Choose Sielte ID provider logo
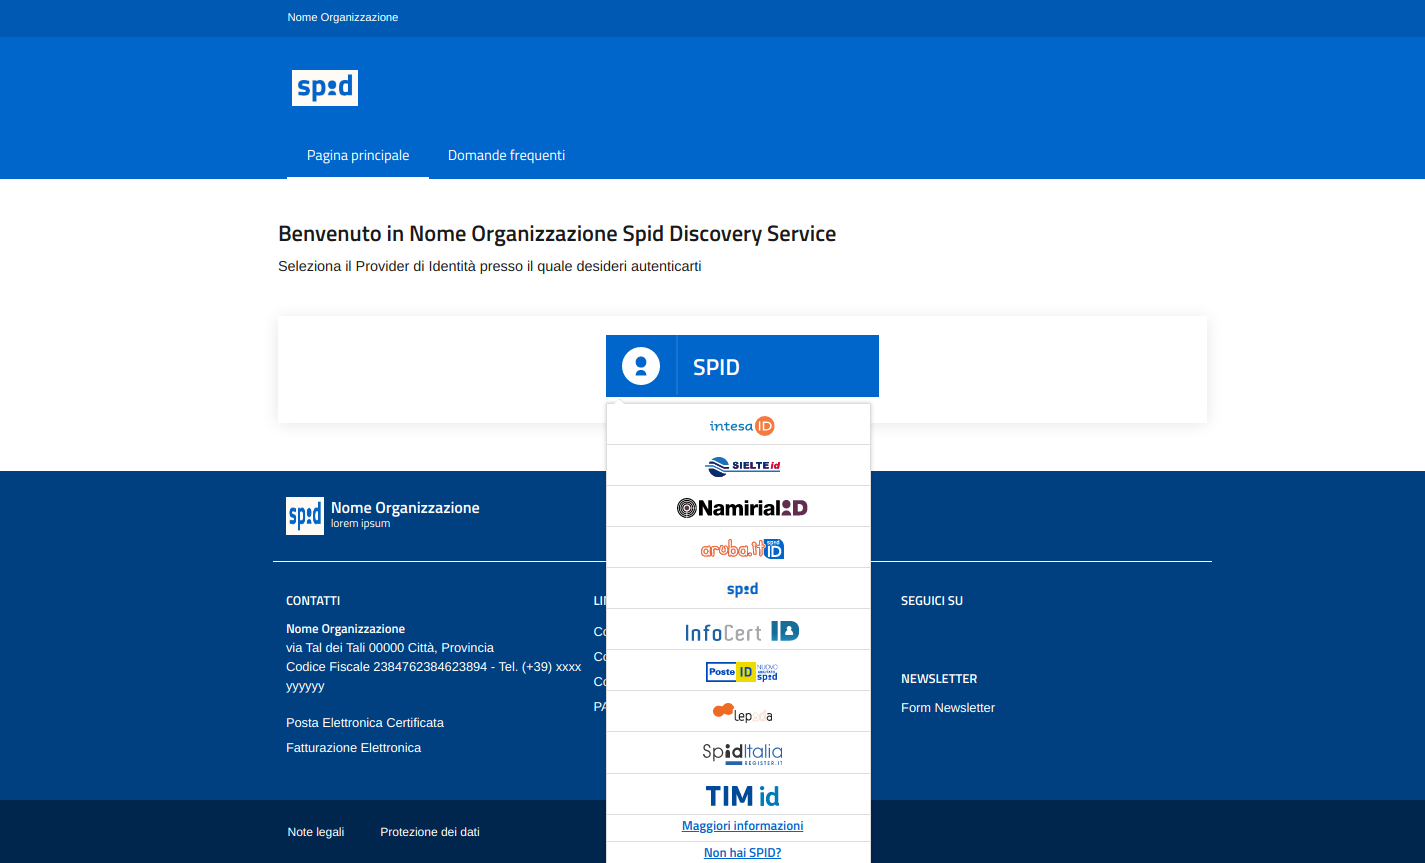The height and width of the screenshot is (863, 1425). [742, 466]
